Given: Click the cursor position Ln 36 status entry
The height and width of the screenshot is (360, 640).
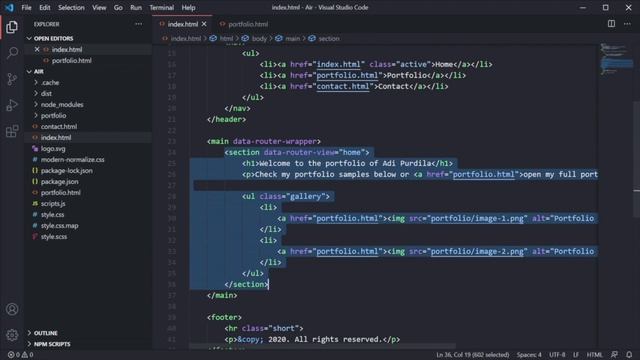Looking at the screenshot, I should click(x=472, y=355).
